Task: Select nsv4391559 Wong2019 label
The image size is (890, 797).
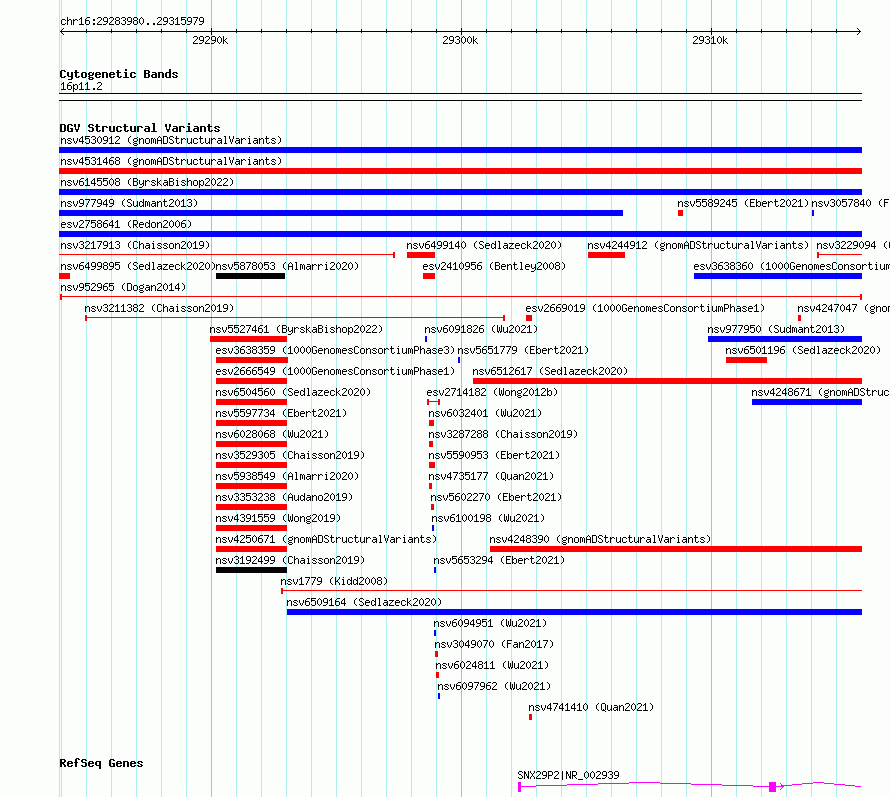Action: point(278,518)
